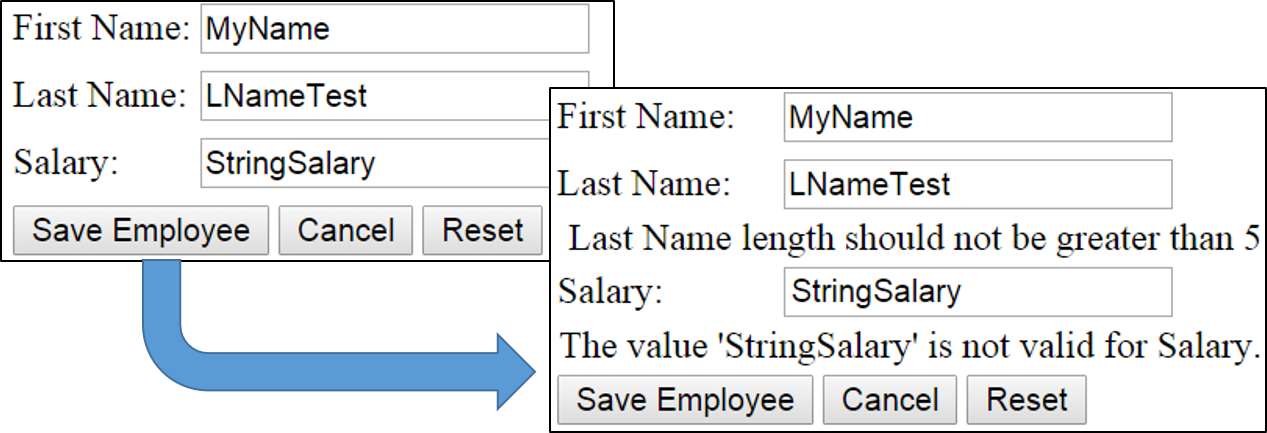Click the 'StringSalary is not valid' error text
The image size is (1267, 433).
pos(907,346)
